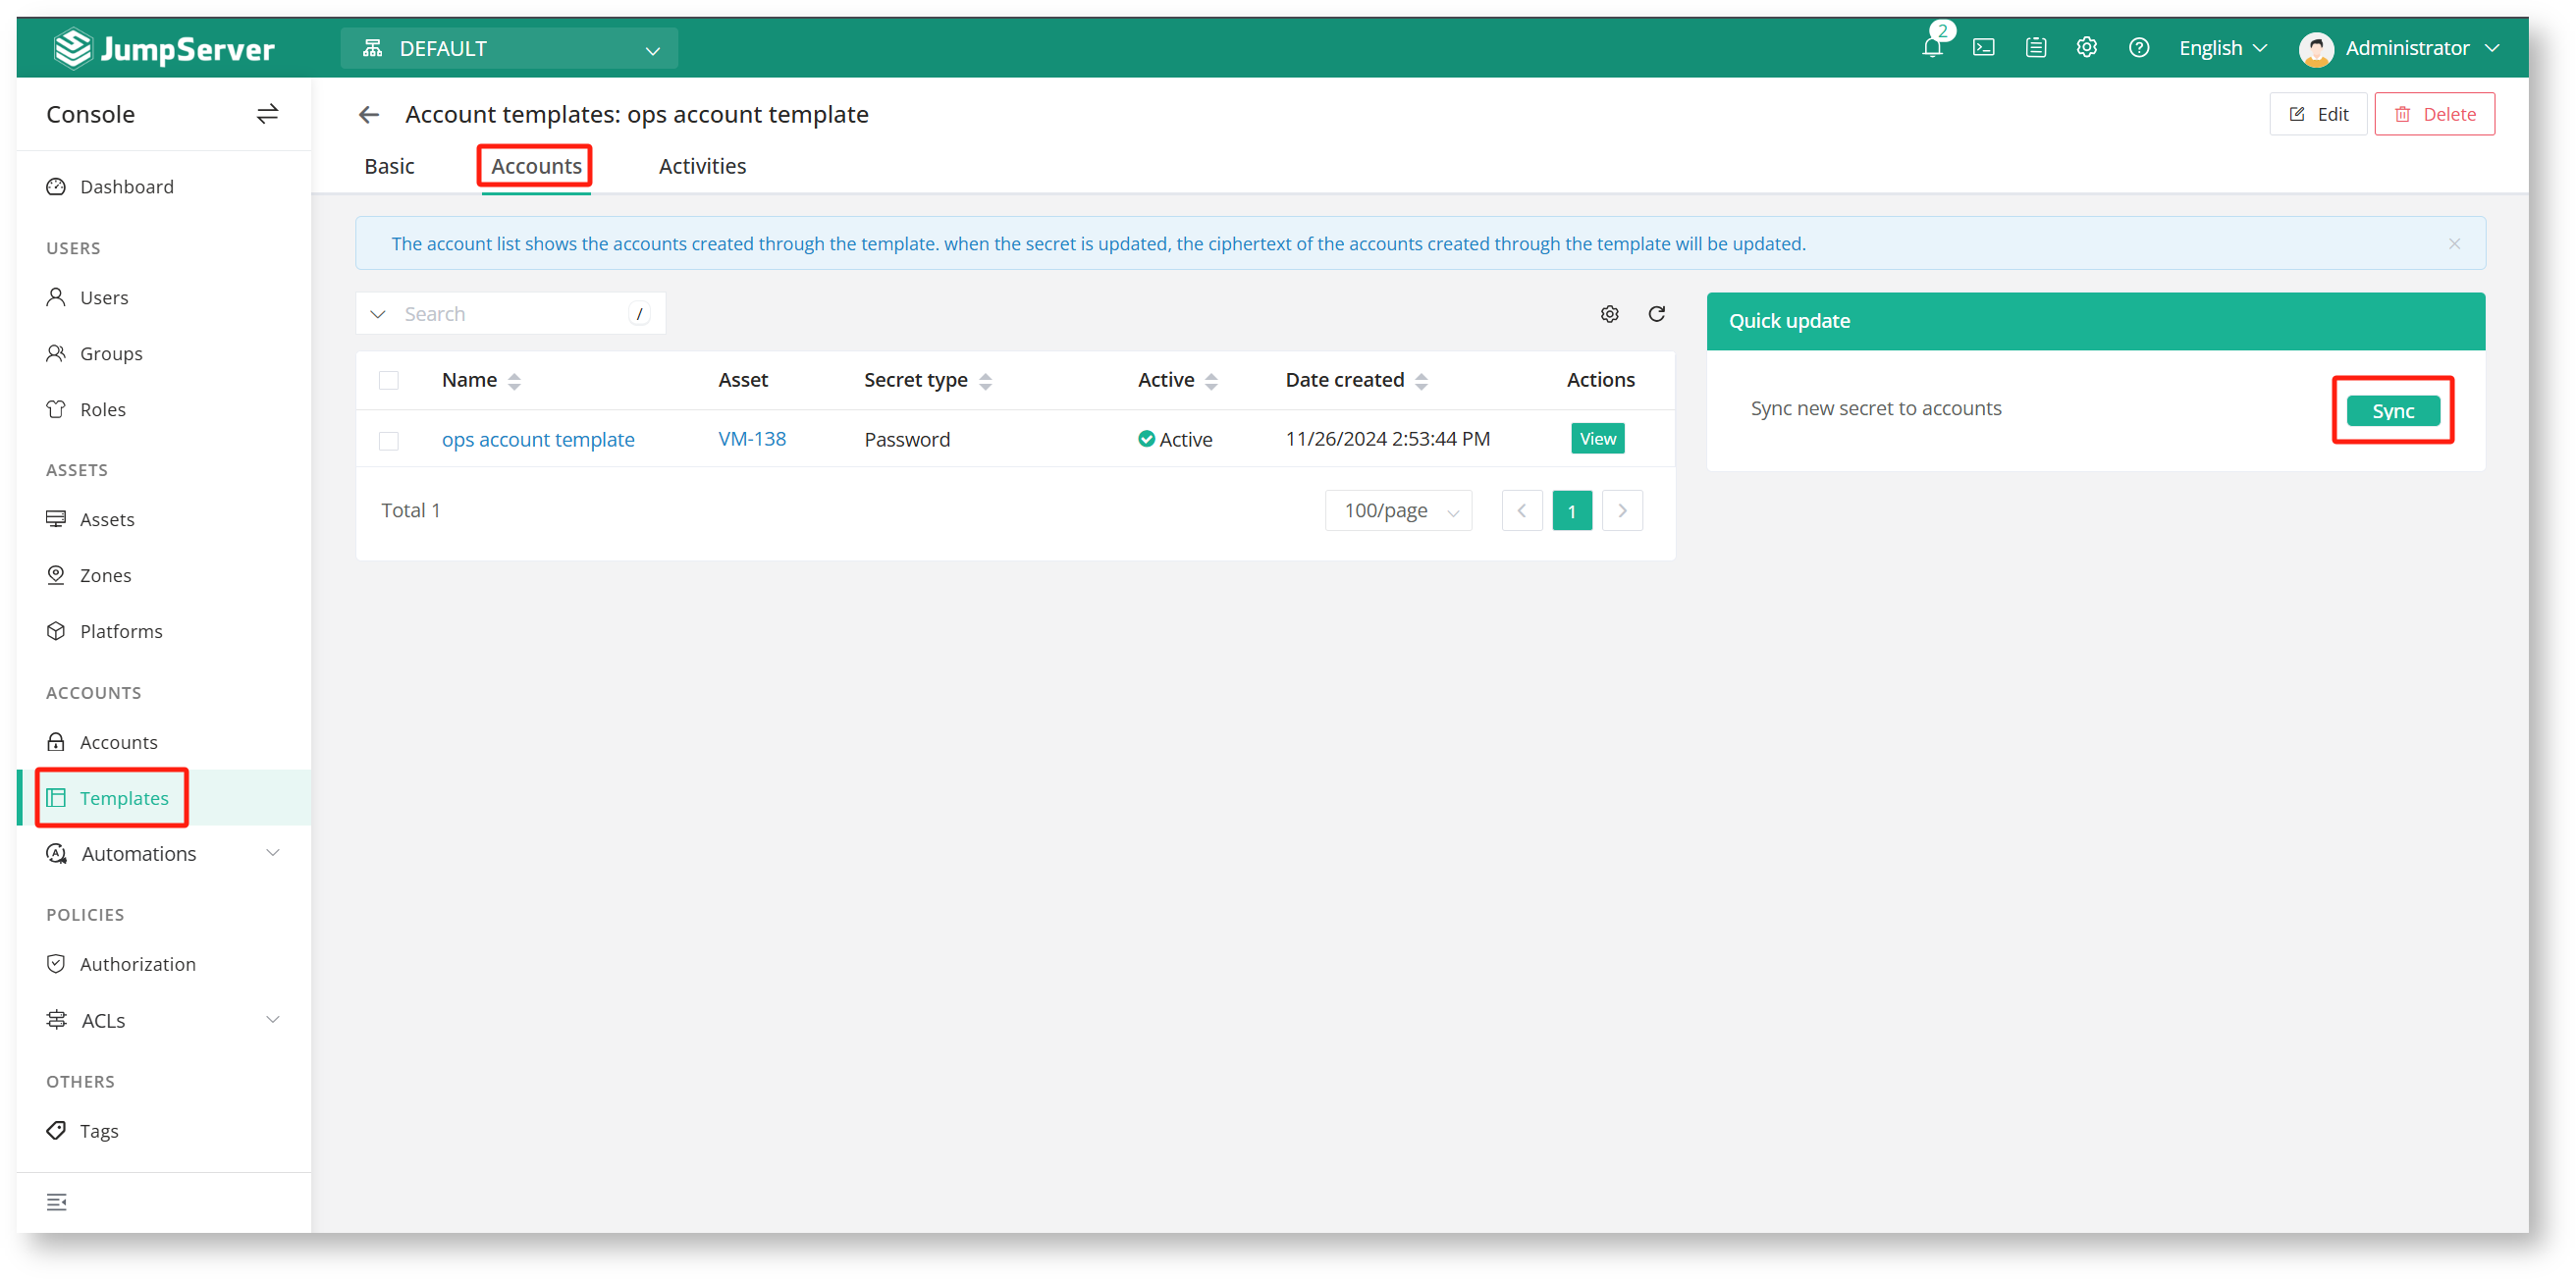
Task: Expand the Automations menu
Action: pyautogui.click(x=164, y=855)
